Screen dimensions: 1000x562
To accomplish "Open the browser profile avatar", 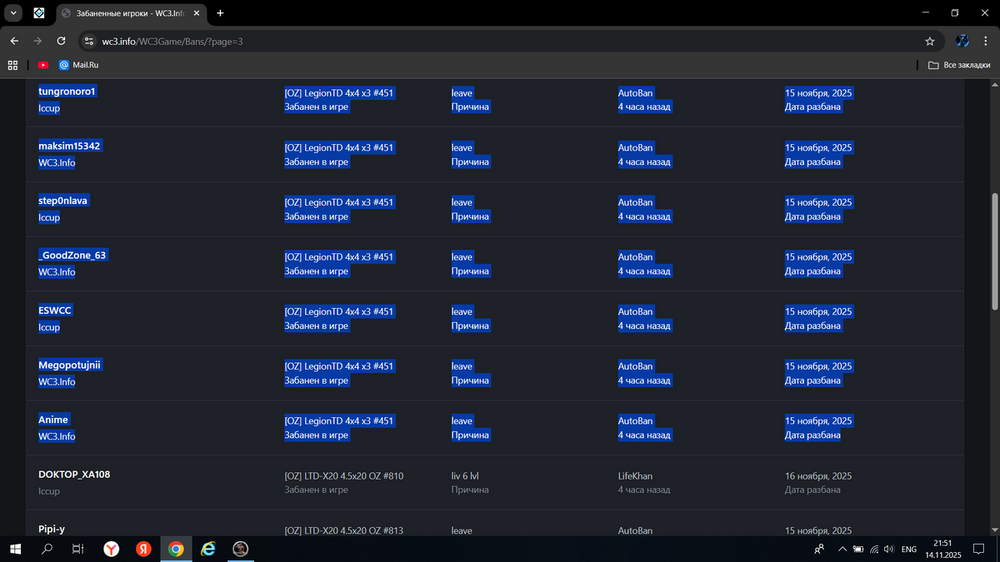I will (961, 41).
